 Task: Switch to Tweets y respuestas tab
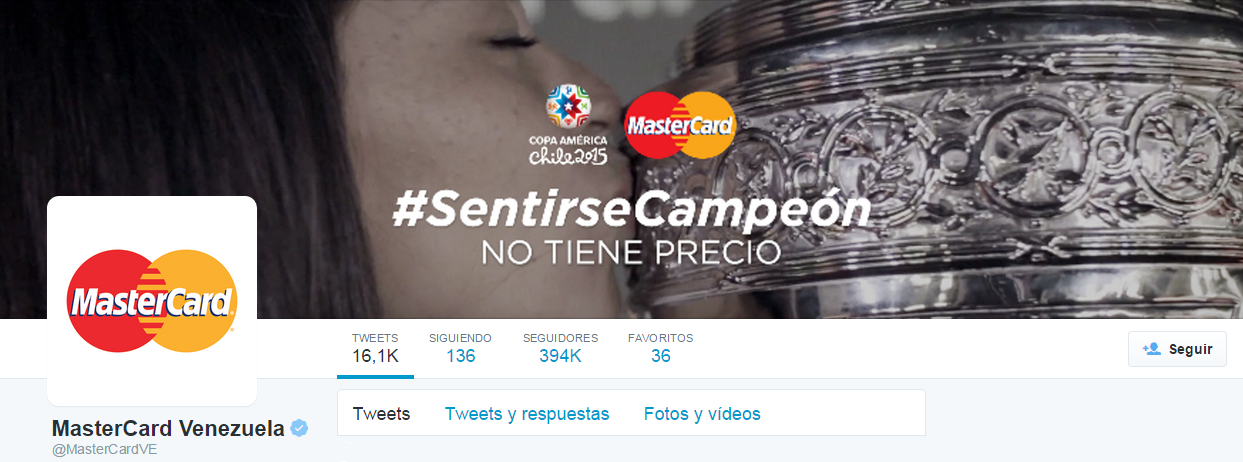pyautogui.click(x=527, y=413)
